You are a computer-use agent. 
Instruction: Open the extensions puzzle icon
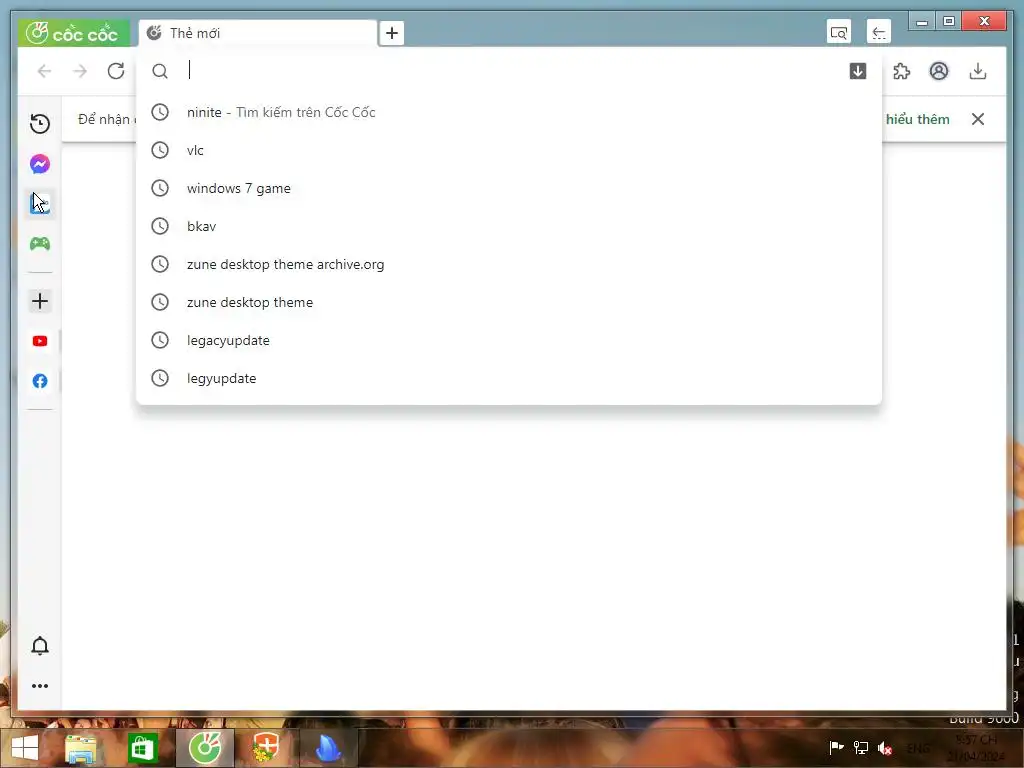click(x=902, y=71)
